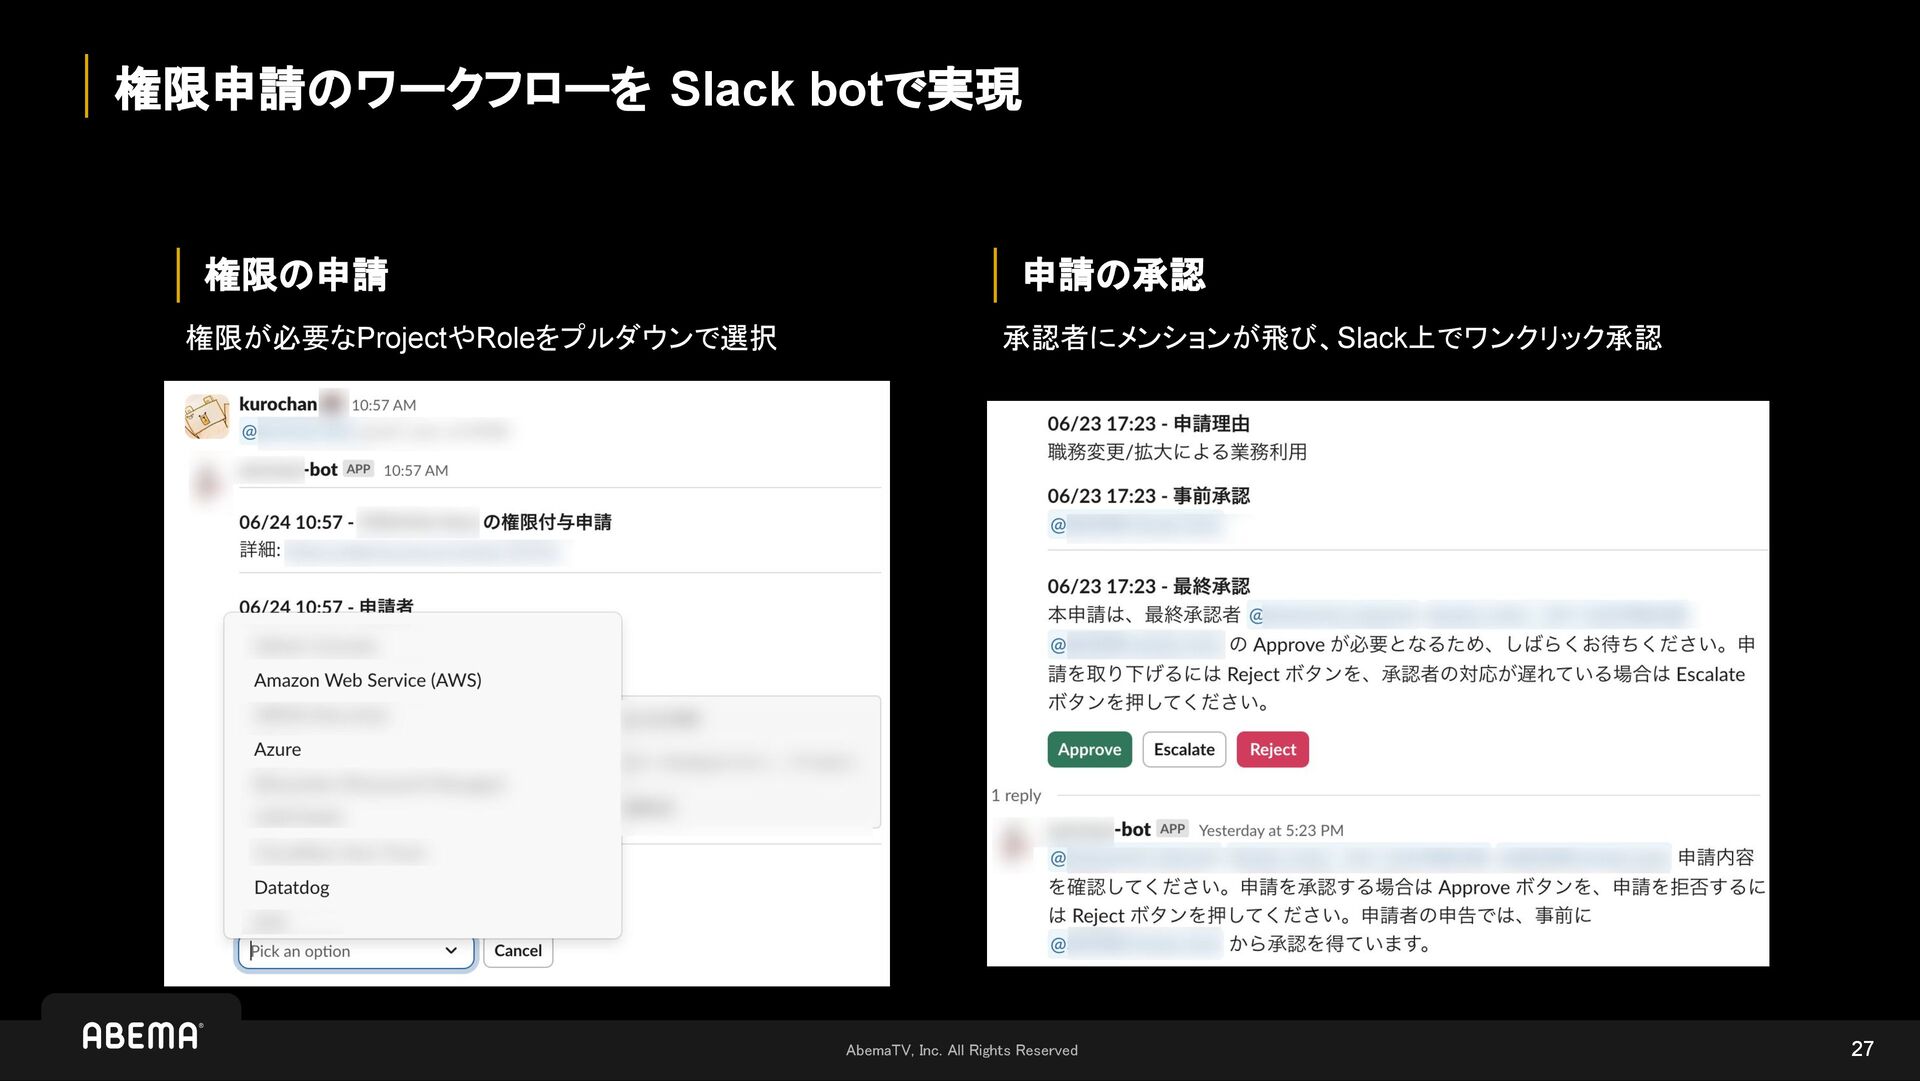Click the bot avatar in reply thread
The image size is (1920, 1081).
(x=1014, y=842)
